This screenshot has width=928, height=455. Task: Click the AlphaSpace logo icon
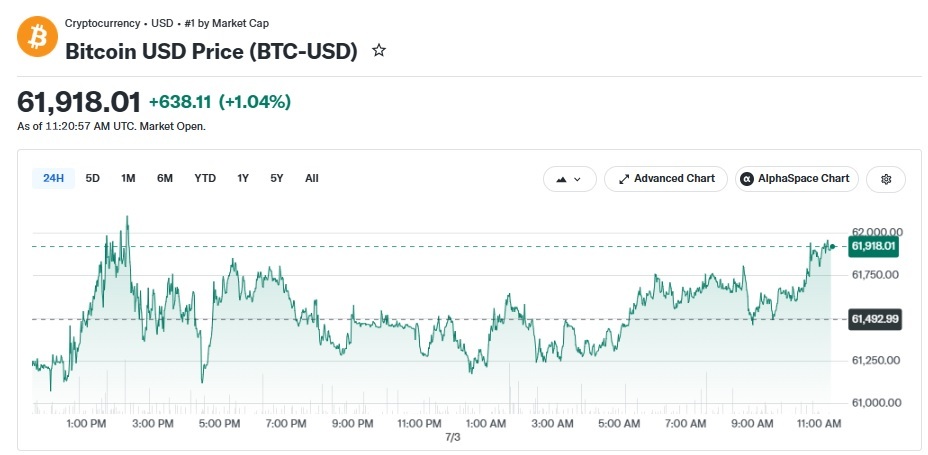pyautogui.click(x=747, y=179)
